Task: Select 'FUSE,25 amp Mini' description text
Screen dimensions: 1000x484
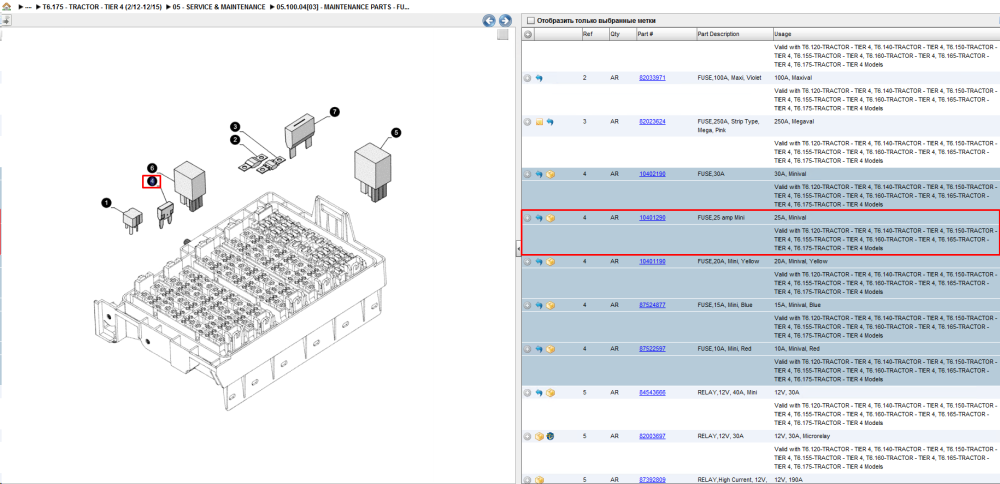Action: [719, 217]
